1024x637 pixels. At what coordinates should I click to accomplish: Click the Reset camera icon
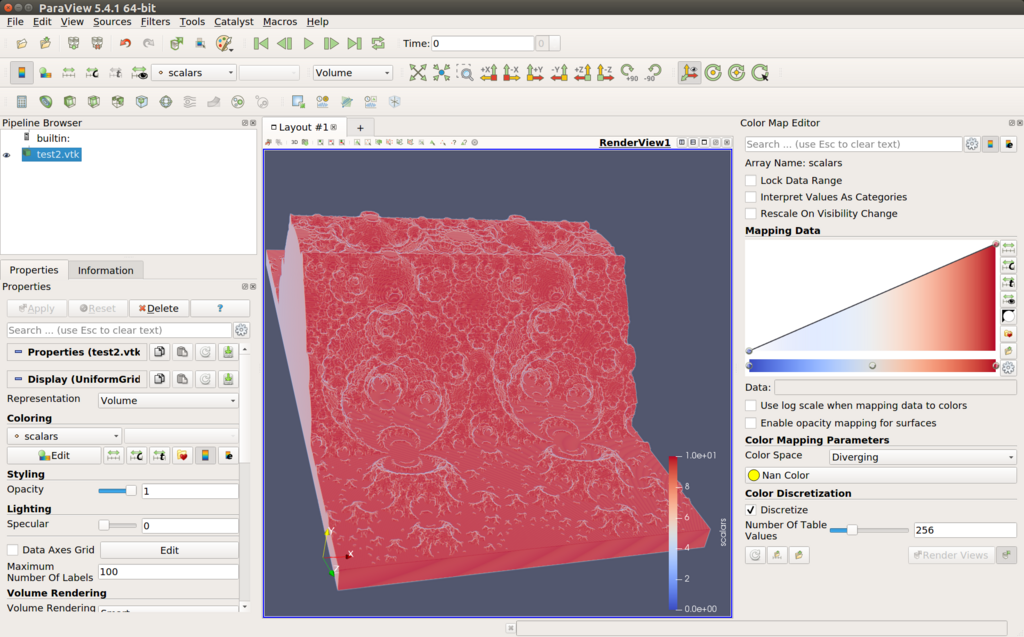click(x=418, y=73)
